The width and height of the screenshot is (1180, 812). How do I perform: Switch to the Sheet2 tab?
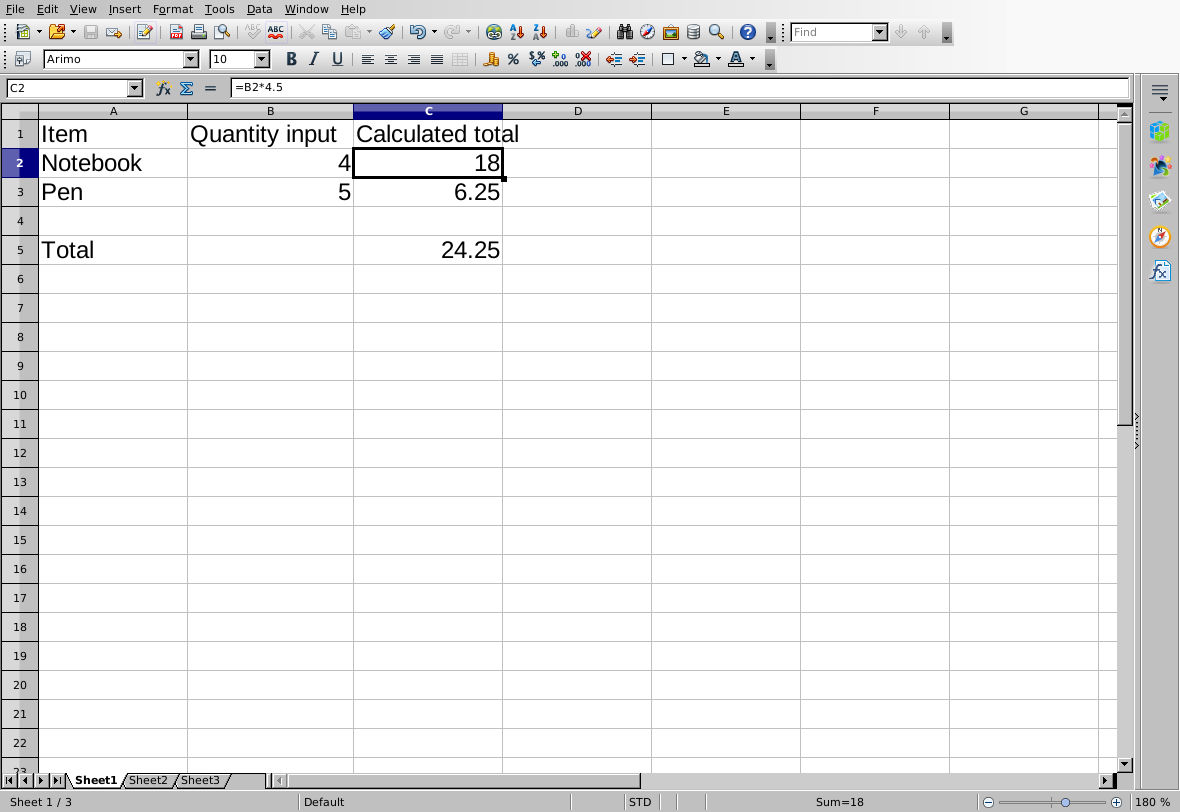click(148, 780)
